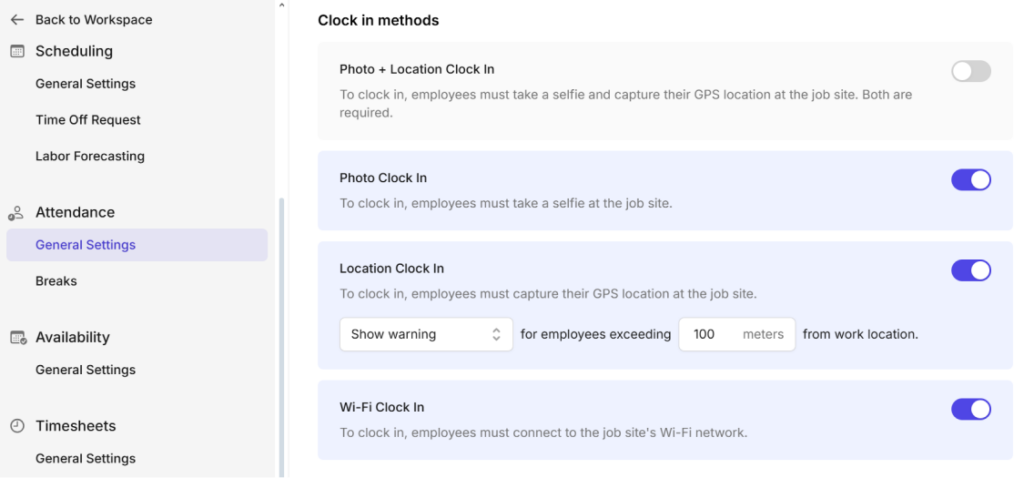
Task: Select Breaks under Attendance
Action: tap(56, 281)
